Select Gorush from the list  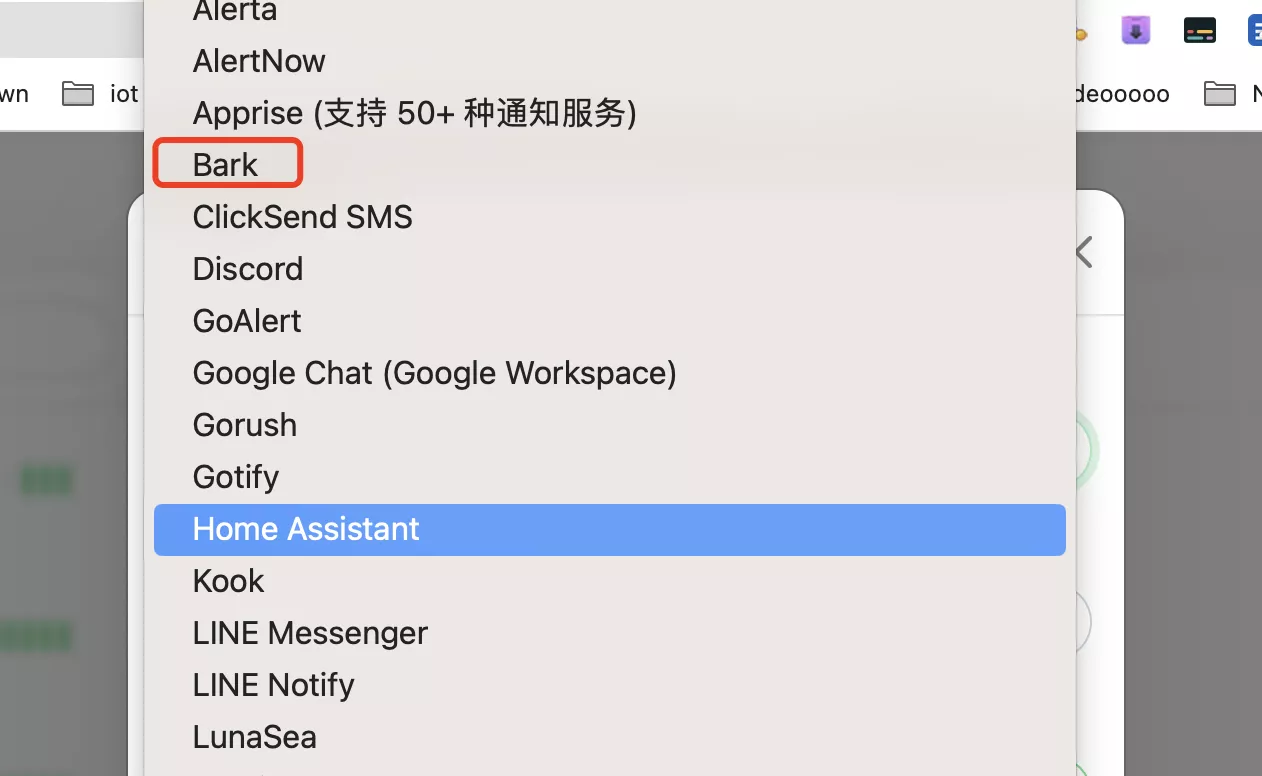[x=245, y=425]
